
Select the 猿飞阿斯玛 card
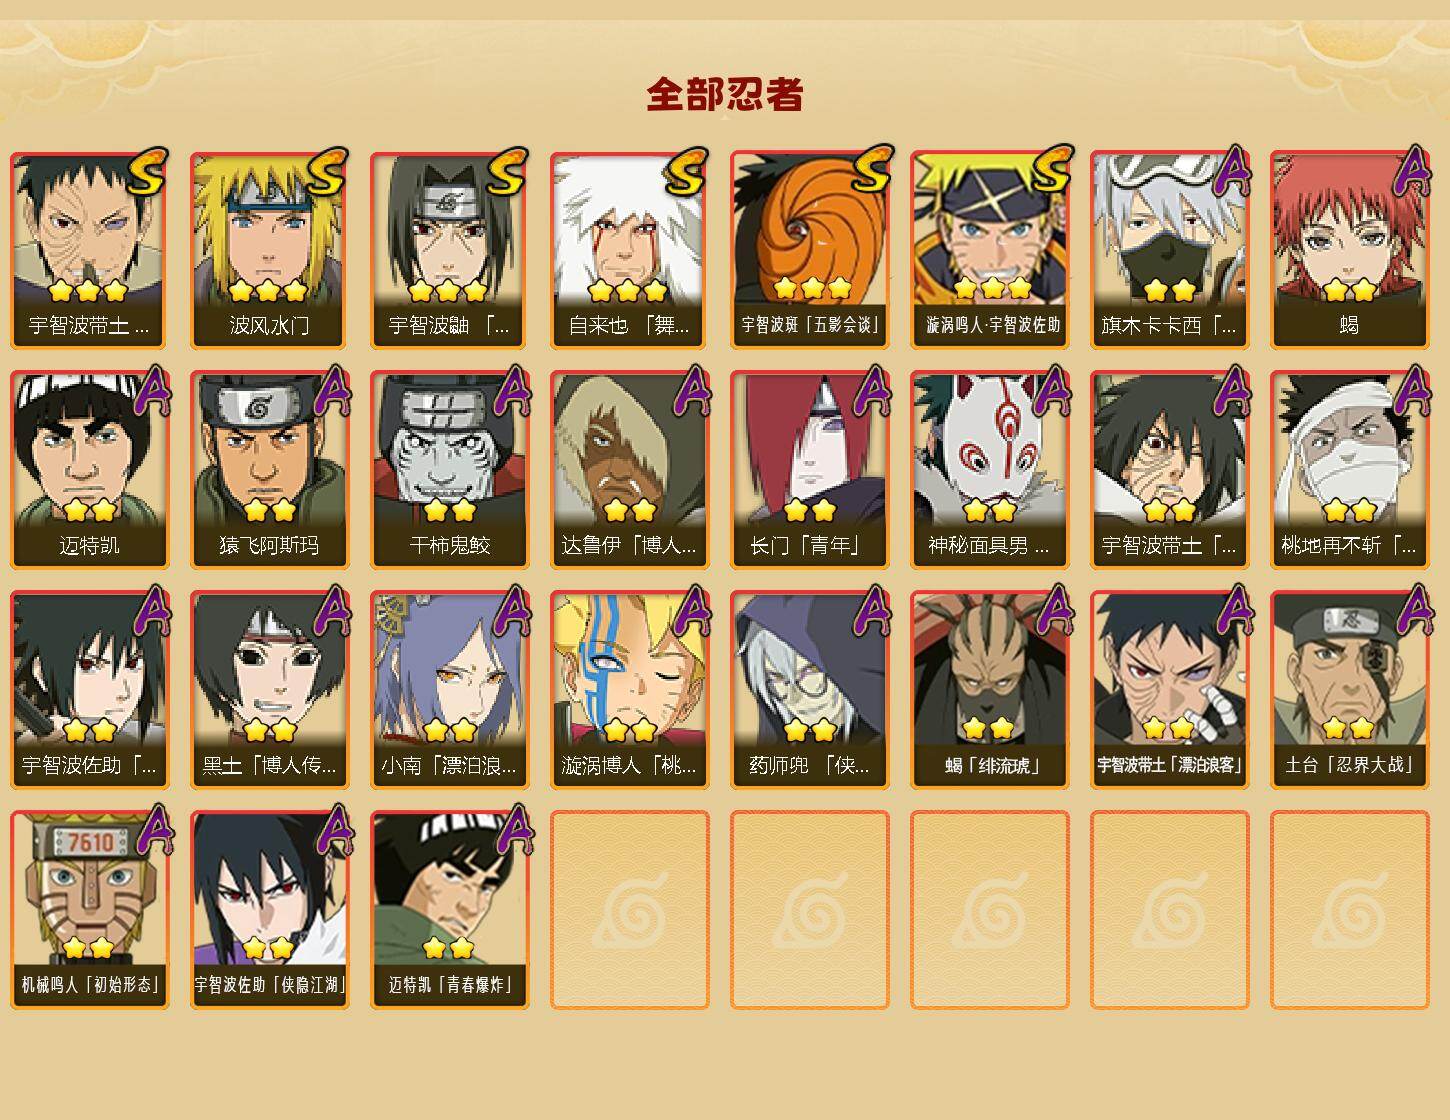269,470
